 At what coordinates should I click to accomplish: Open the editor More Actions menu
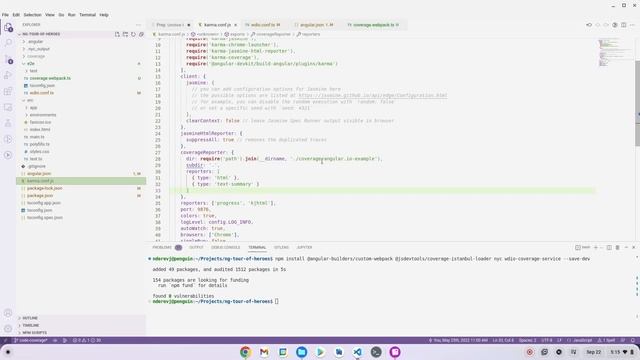632,25
